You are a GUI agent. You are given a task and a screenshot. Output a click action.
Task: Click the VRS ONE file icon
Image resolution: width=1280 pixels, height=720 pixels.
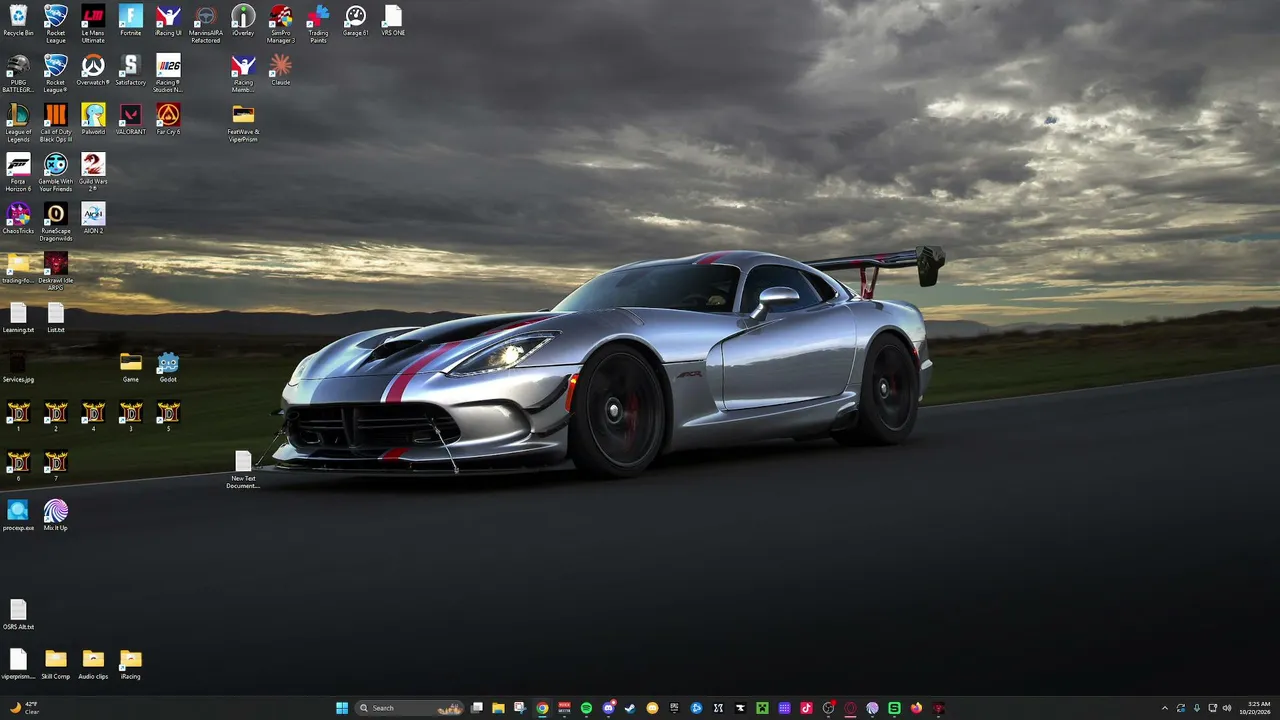pos(393,21)
